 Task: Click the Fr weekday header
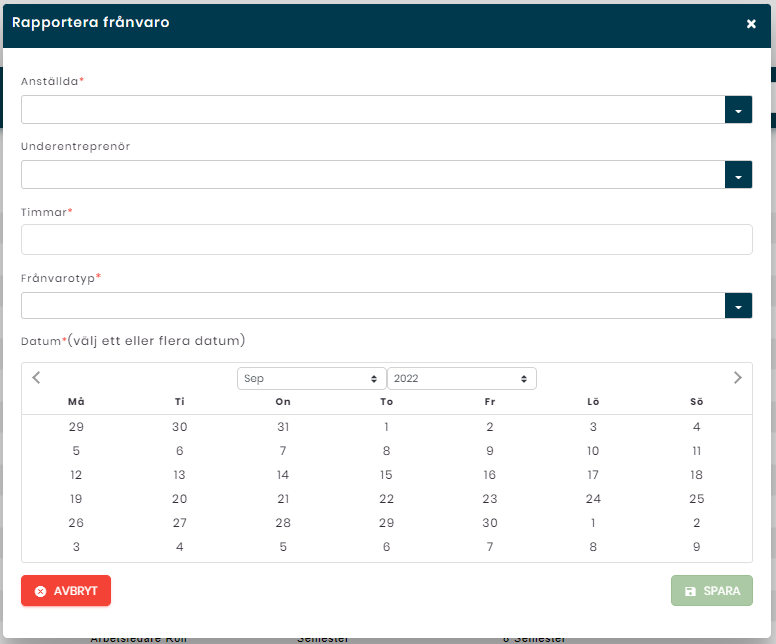490,401
